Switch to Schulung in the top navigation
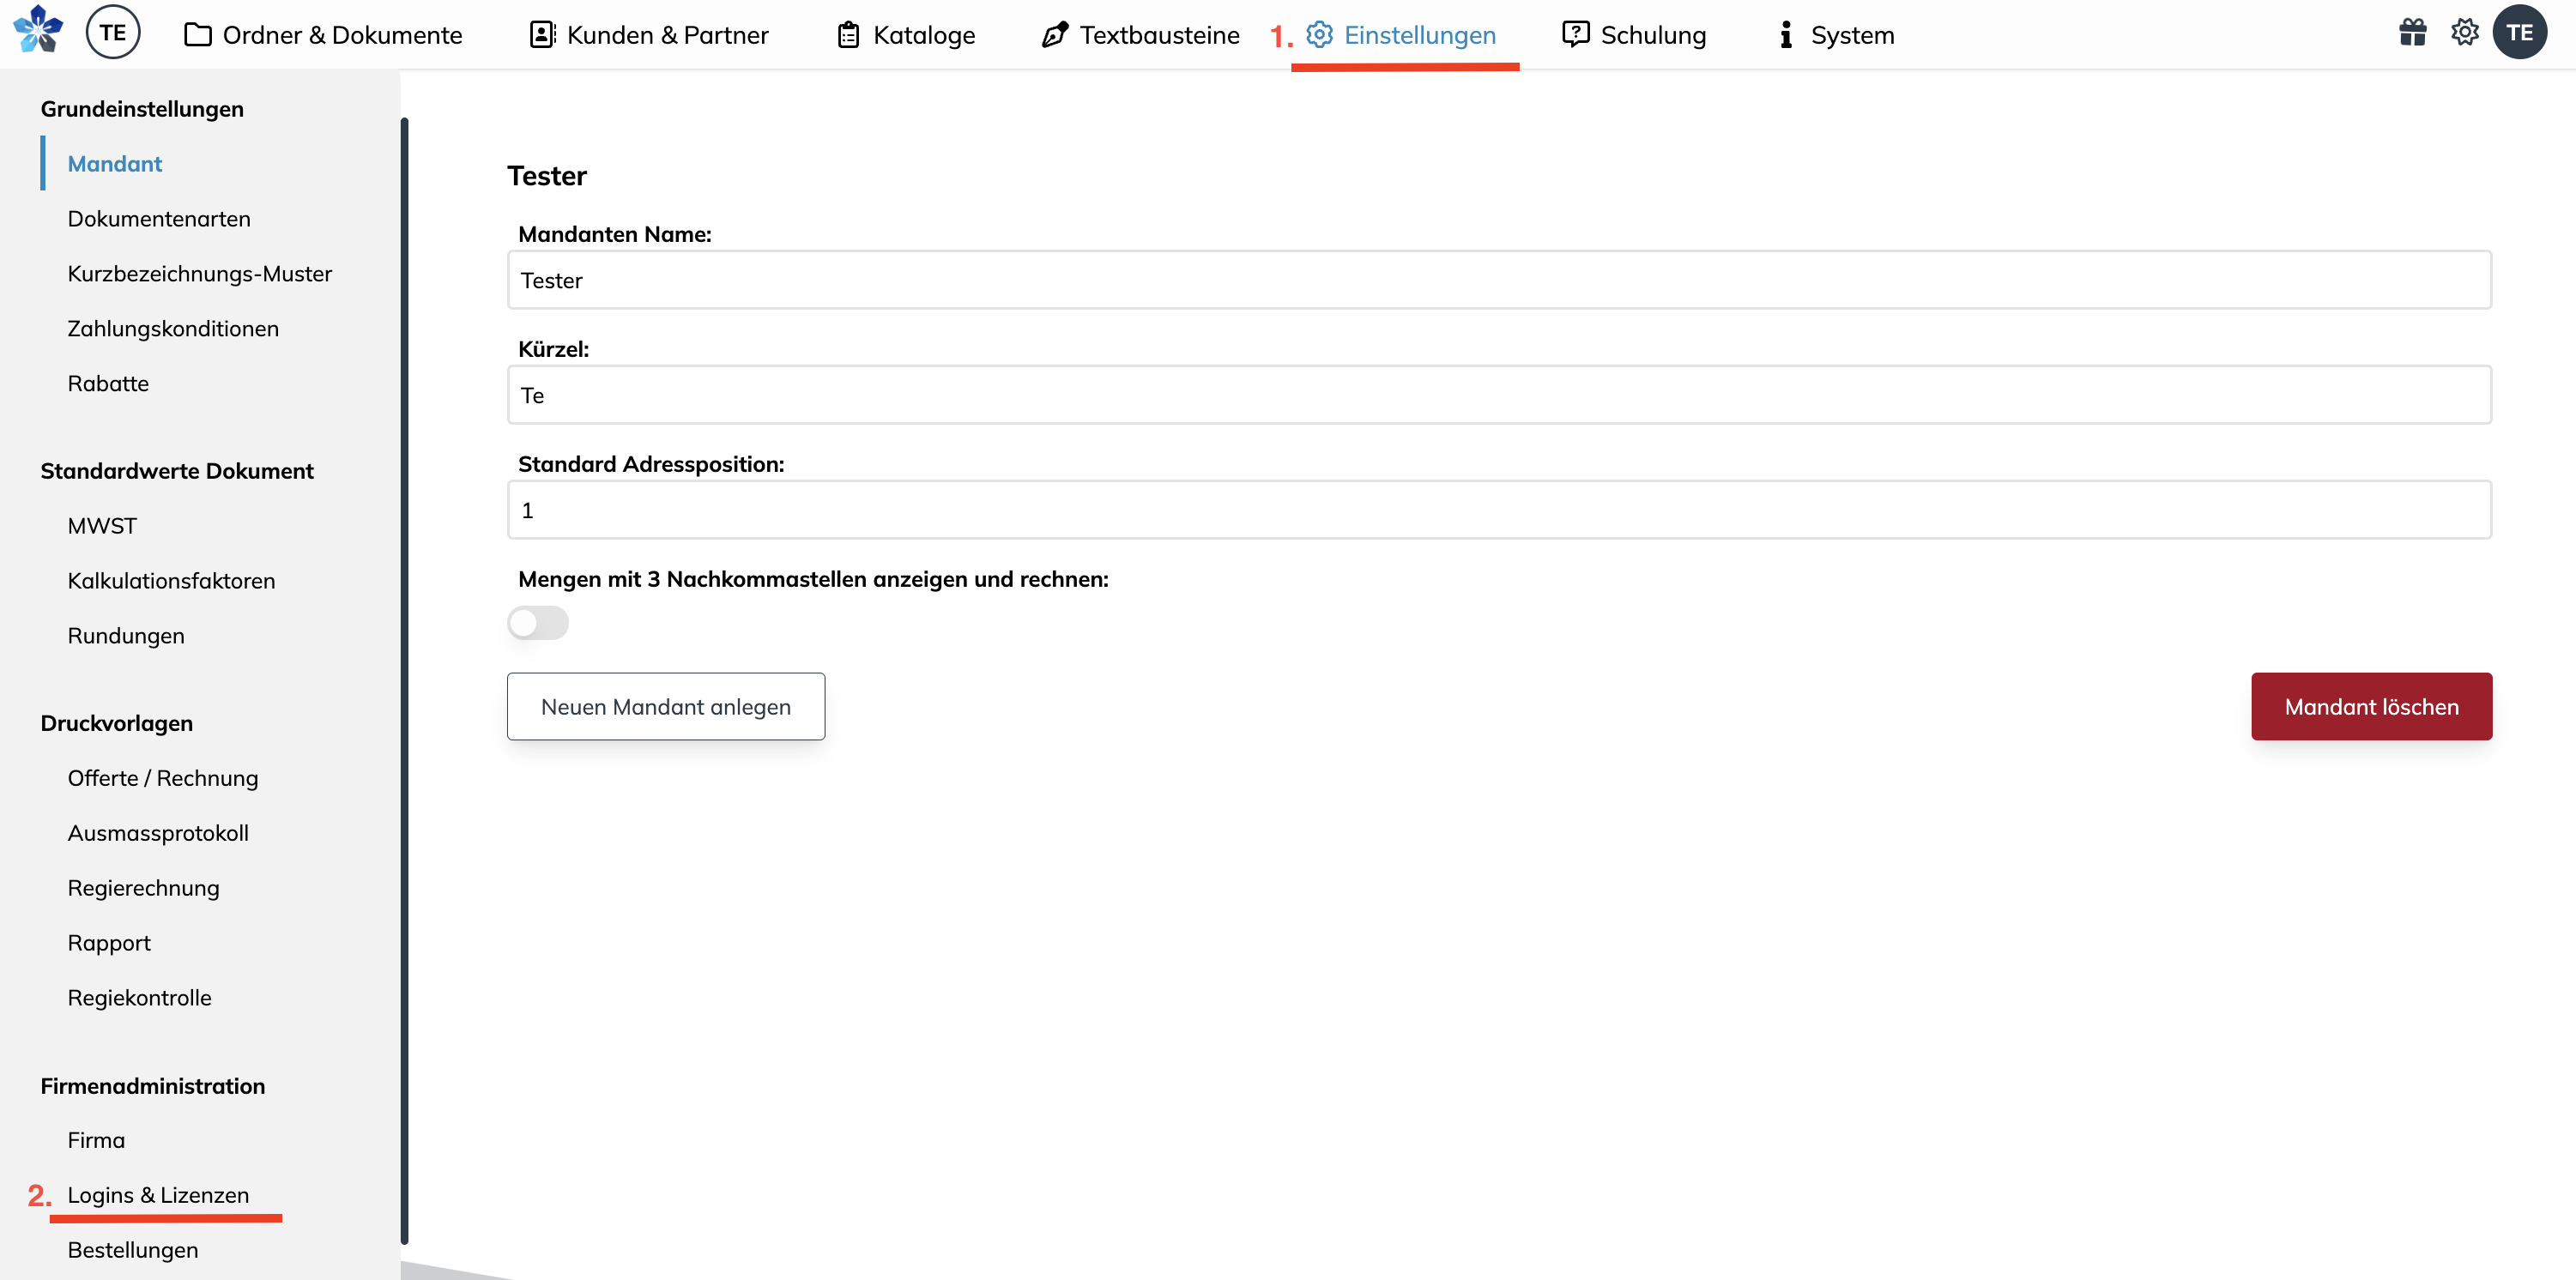The width and height of the screenshot is (2576, 1280). point(1634,35)
